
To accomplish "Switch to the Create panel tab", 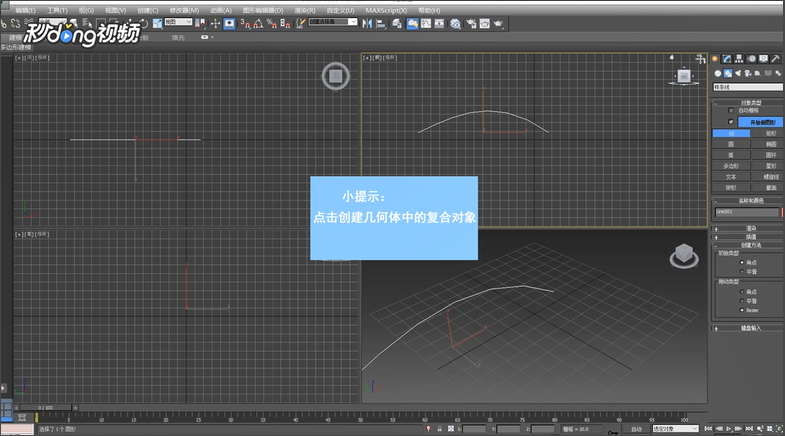I will (x=715, y=59).
